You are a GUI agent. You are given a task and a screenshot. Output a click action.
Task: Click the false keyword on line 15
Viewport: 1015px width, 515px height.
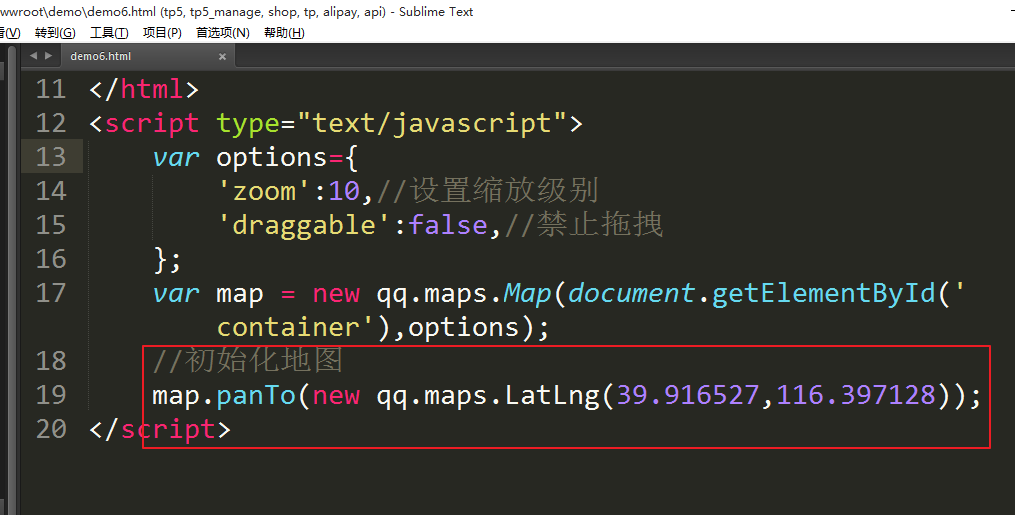click(448, 225)
